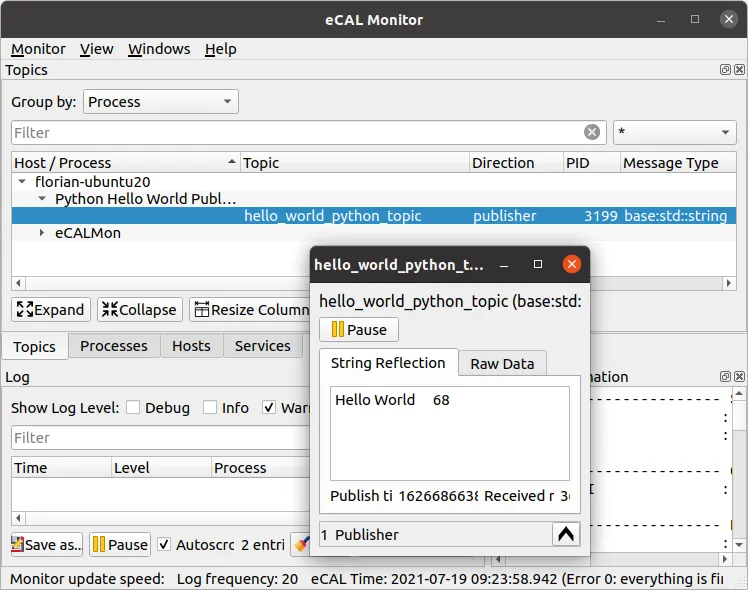Collapse the publisher details arrow button
Viewport: 748px width, 590px height.
(566, 534)
